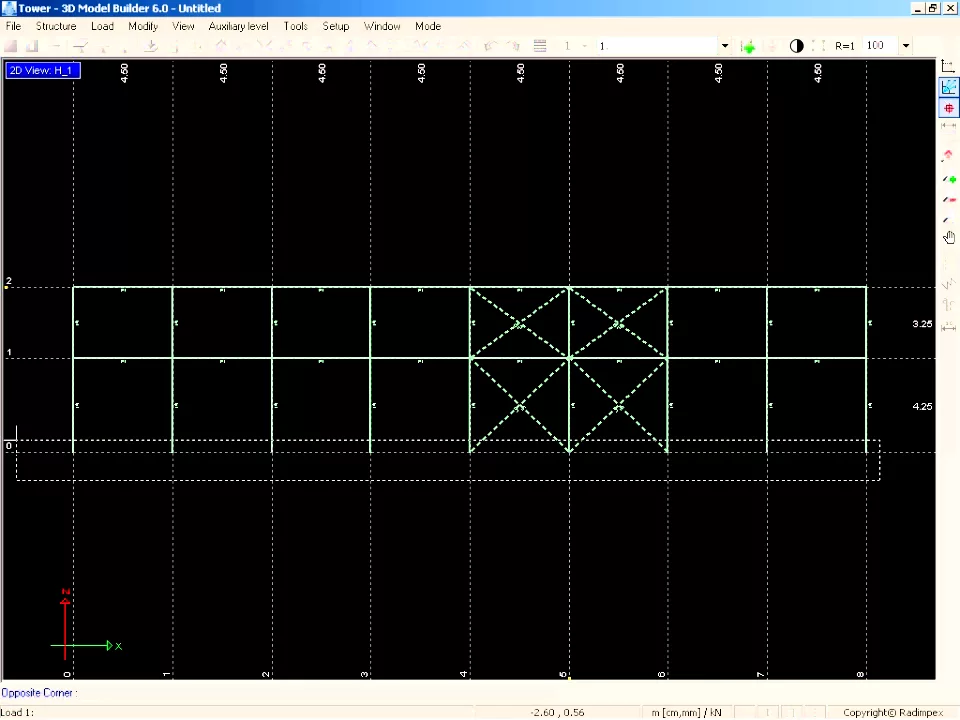
Task: Click the faded new document icon in toolbar
Action: (10, 46)
